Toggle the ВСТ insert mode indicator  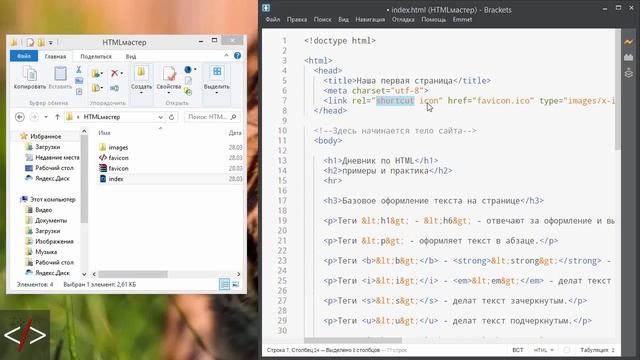(x=518, y=350)
